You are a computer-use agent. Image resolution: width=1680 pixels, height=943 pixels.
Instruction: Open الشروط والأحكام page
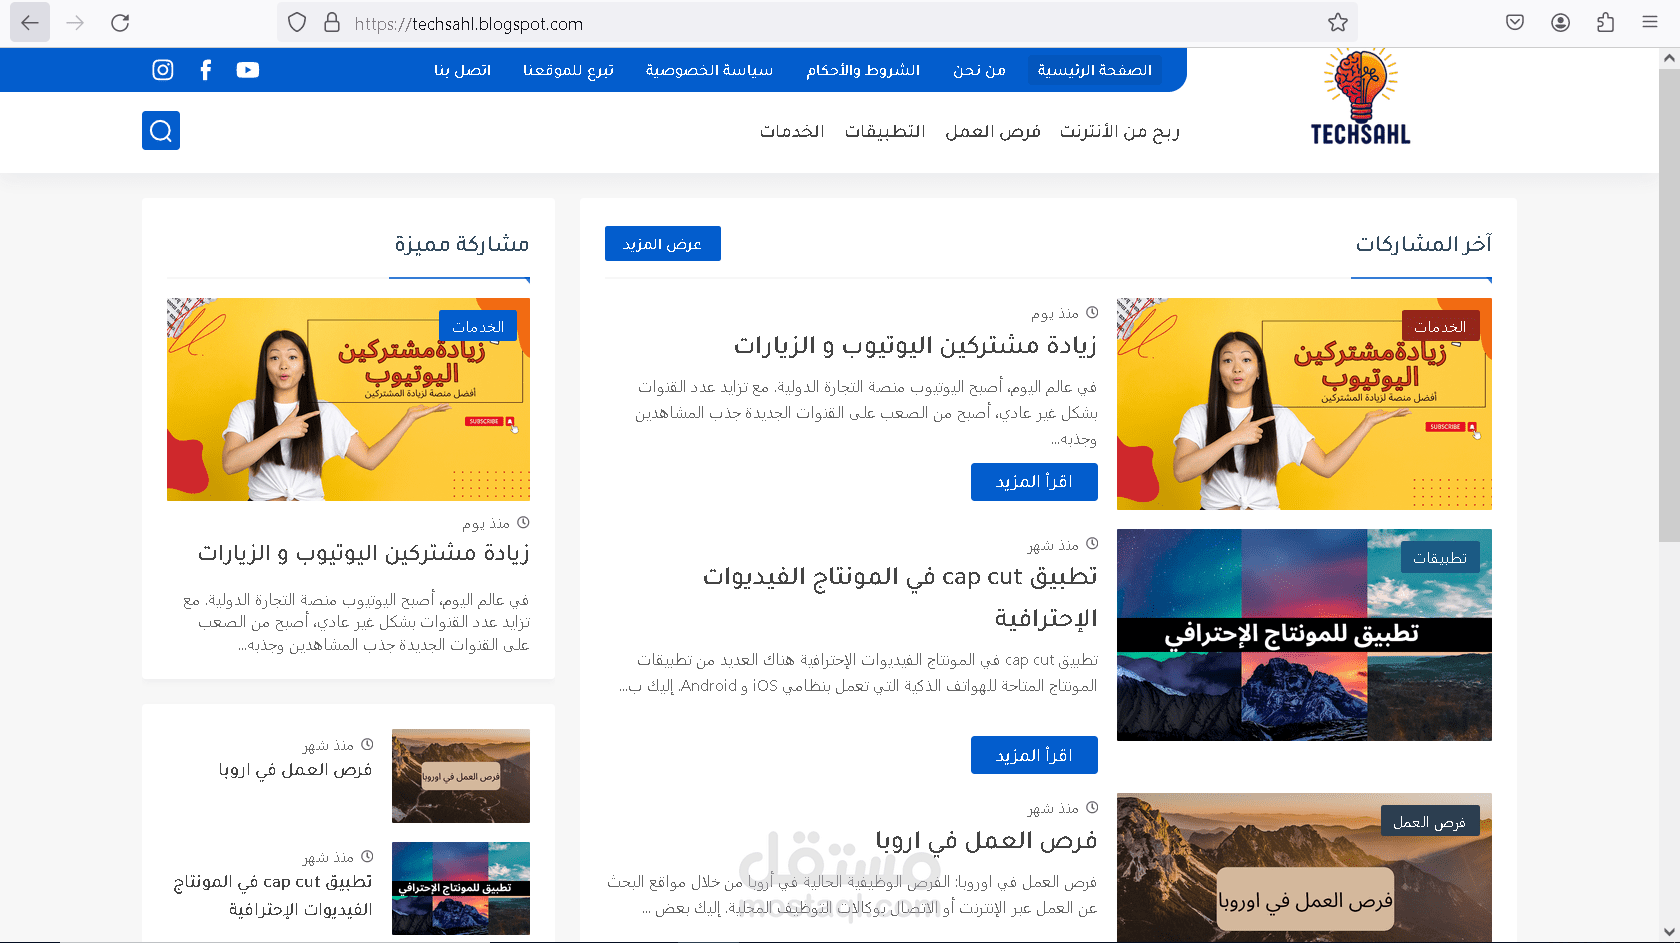pyautogui.click(x=863, y=70)
